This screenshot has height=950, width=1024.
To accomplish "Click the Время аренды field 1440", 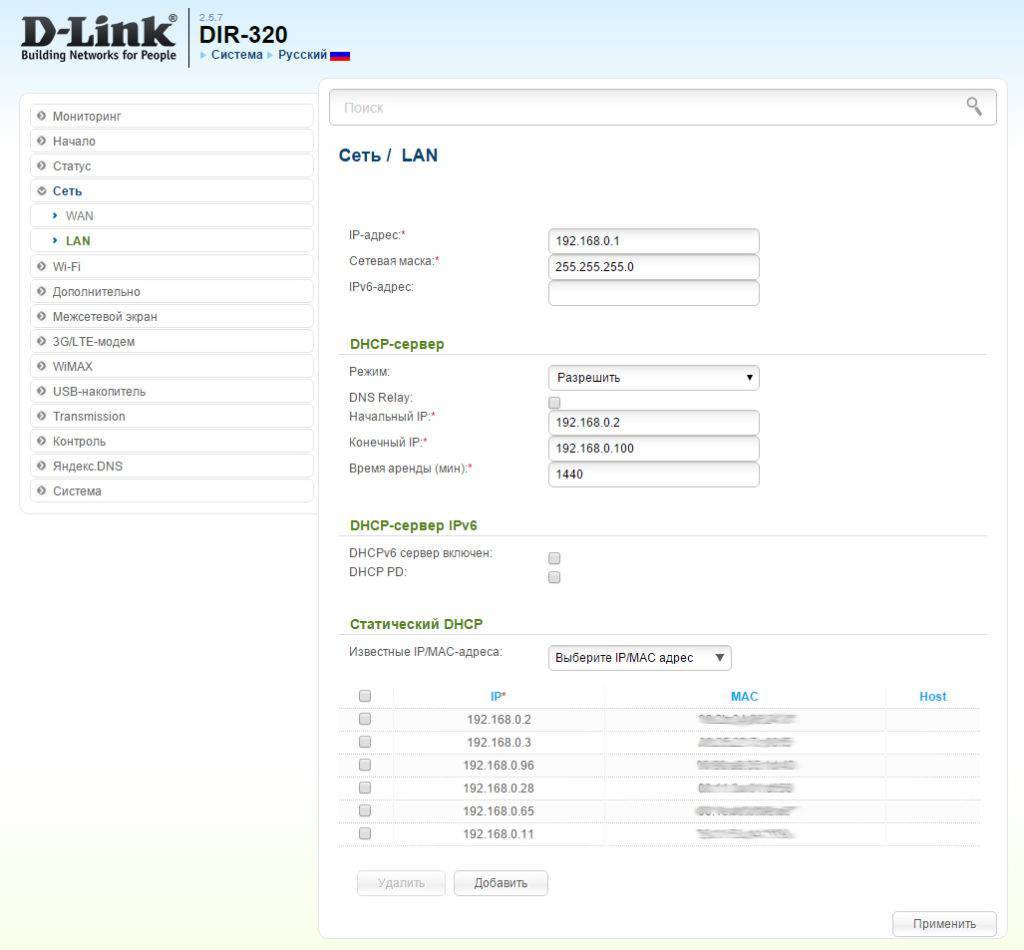I will point(654,475).
